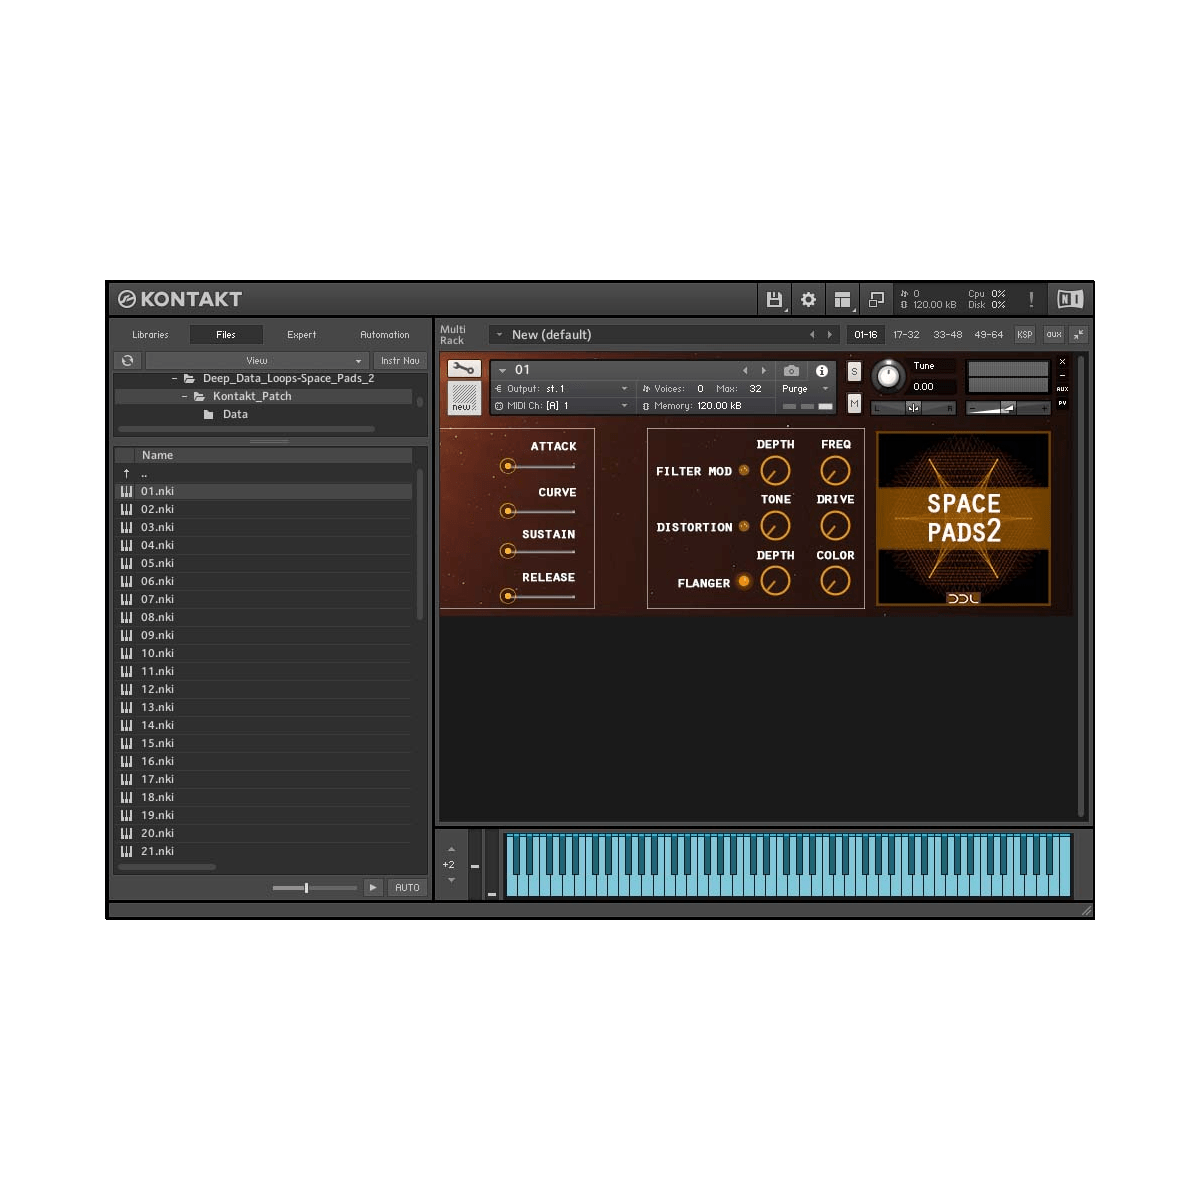Open the Purge dropdown menu
This screenshot has height=1200, width=1200.
click(x=805, y=389)
